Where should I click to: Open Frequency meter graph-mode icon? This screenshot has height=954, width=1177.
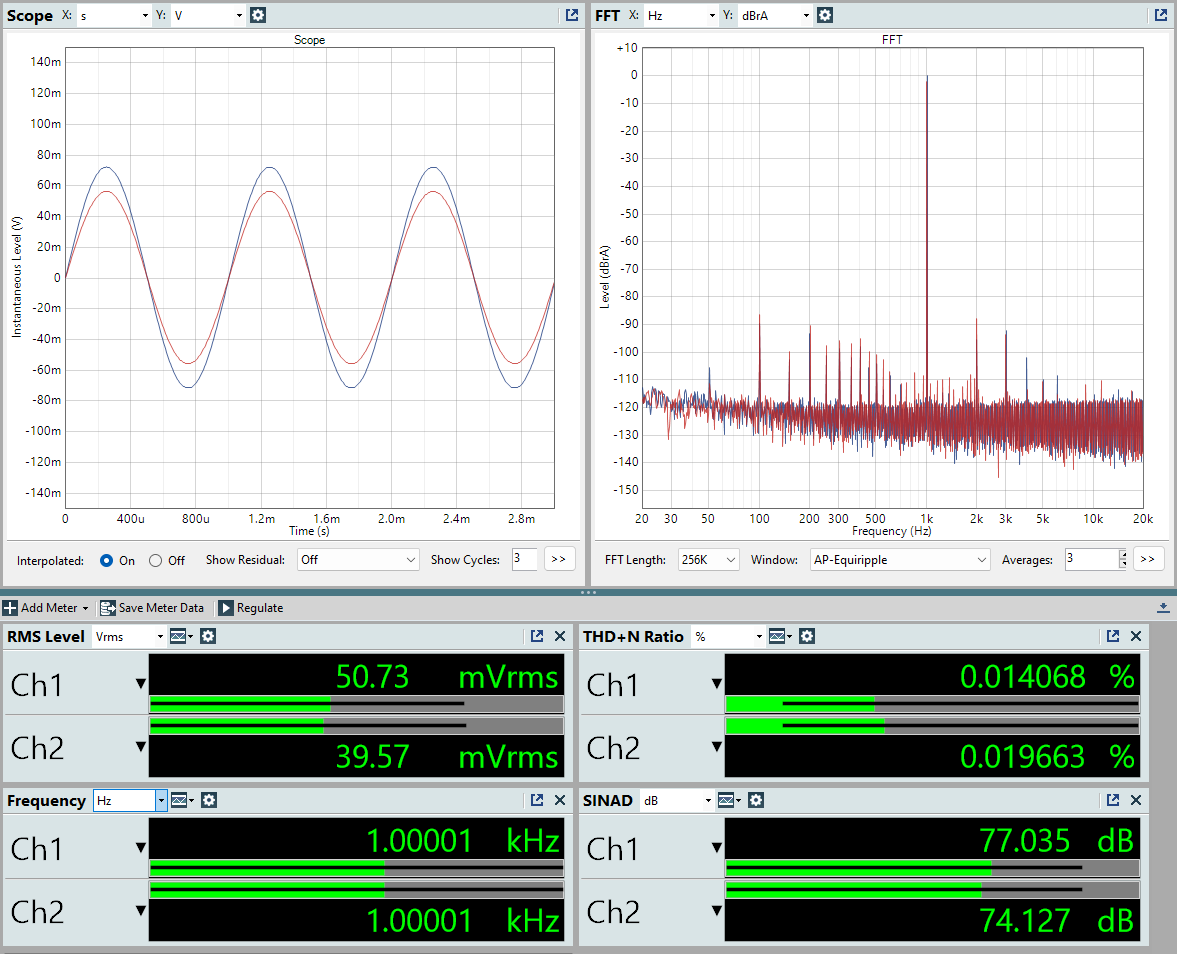(x=182, y=800)
